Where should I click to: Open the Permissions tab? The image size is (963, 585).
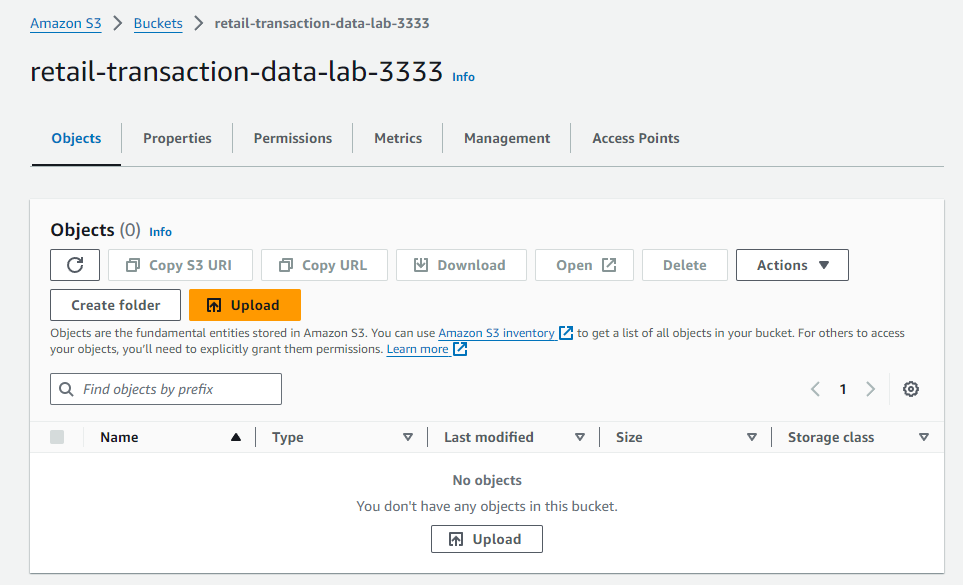[x=292, y=138]
